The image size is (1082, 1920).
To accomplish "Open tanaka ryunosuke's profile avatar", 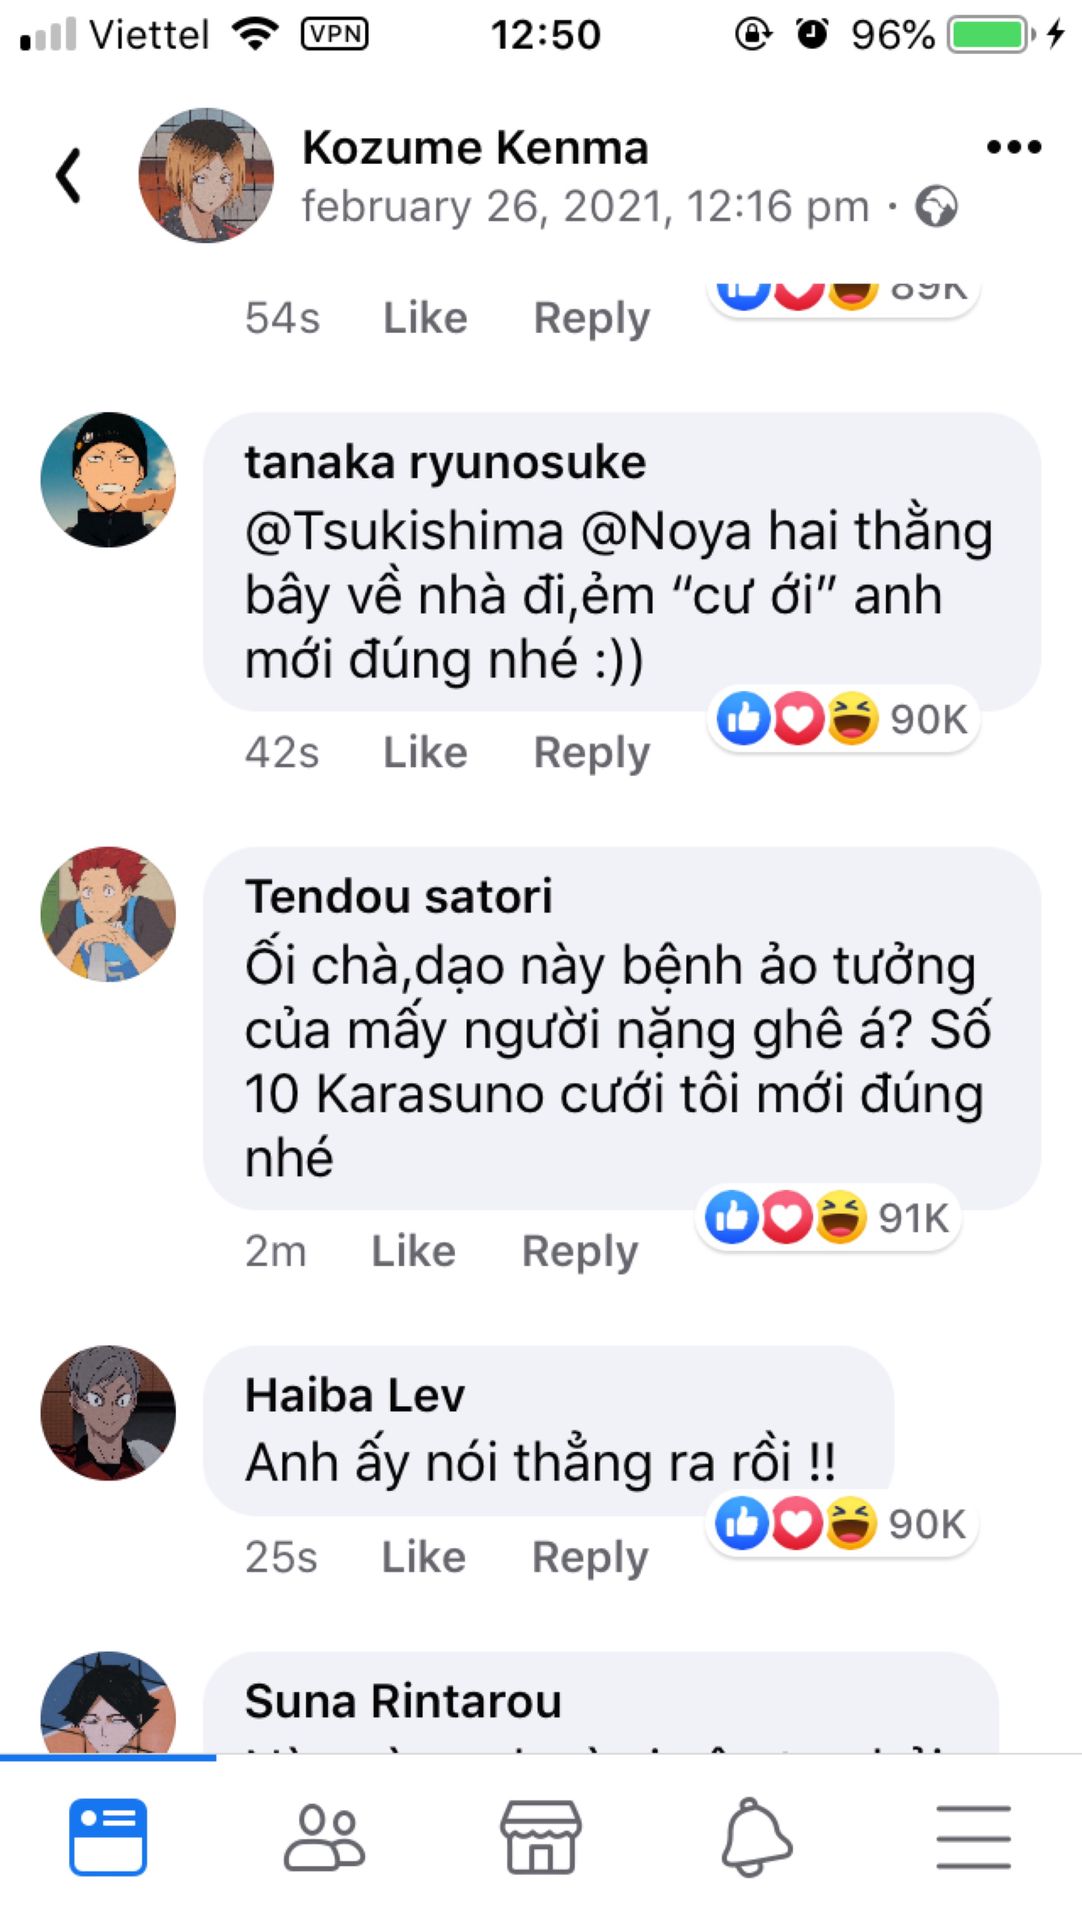I will pos(108,480).
